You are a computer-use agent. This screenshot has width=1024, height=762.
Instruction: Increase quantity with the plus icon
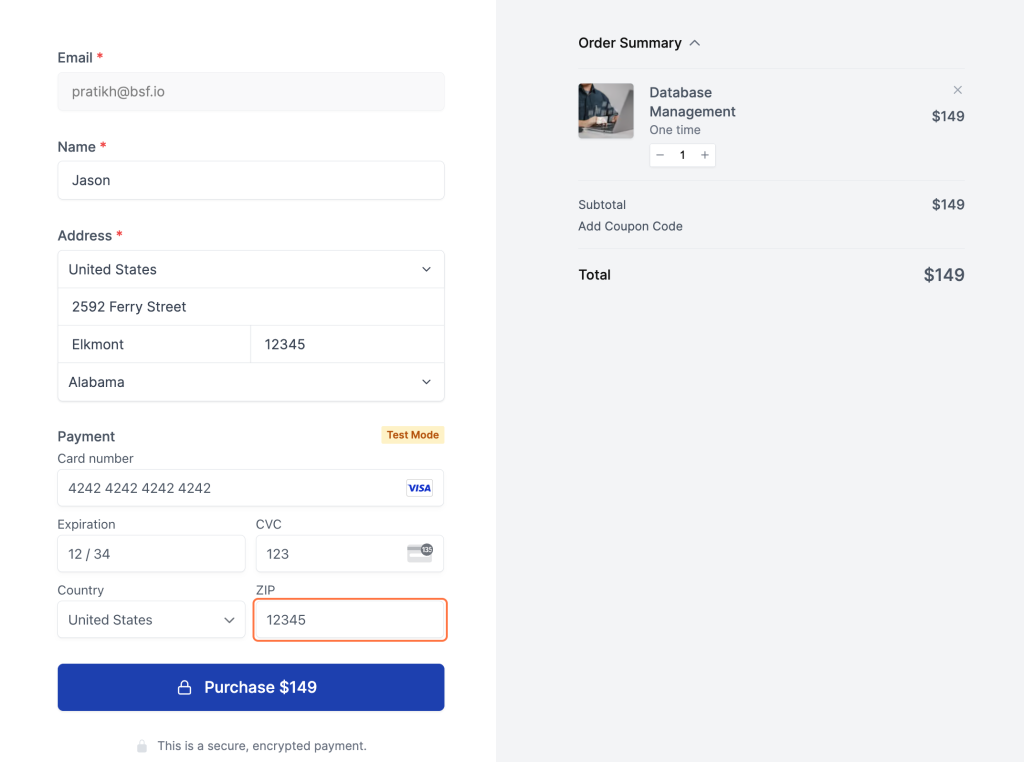pos(705,155)
